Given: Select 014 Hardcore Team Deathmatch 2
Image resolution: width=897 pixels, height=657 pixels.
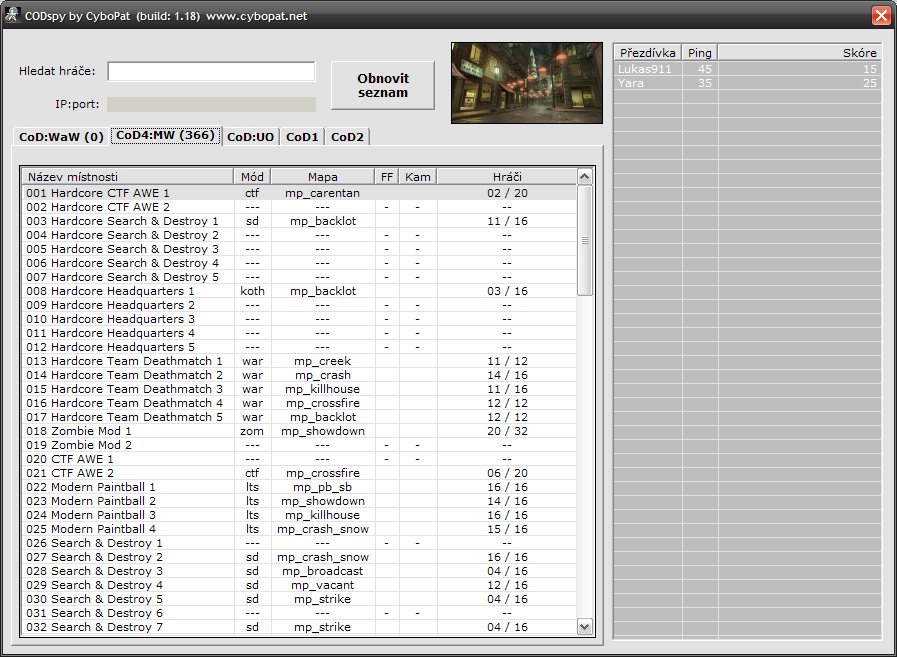Looking at the screenshot, I should click(x=299, y=375).
